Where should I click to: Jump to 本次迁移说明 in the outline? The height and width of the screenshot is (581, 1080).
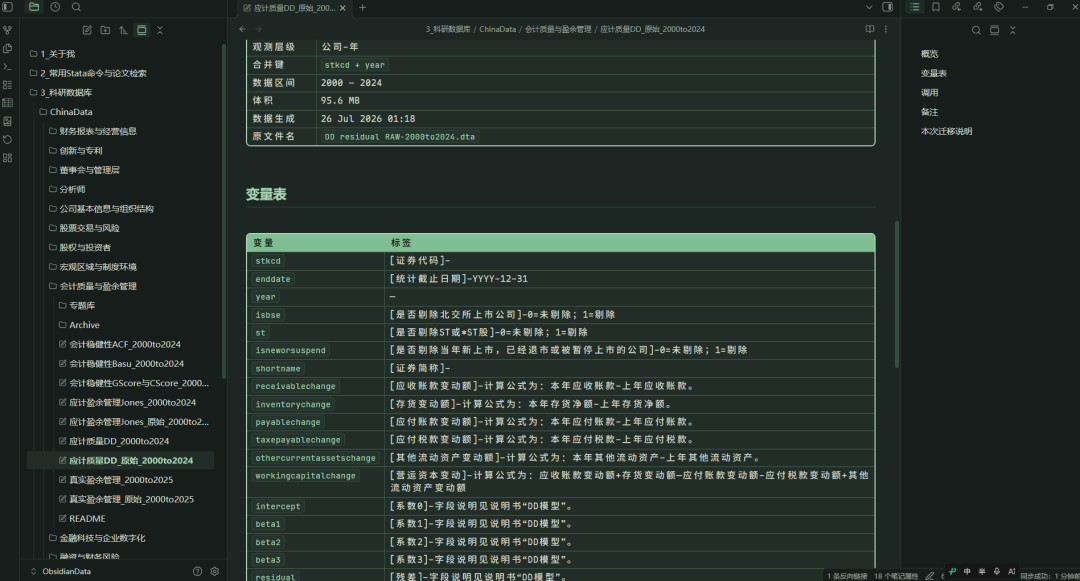tap(946, 131)
